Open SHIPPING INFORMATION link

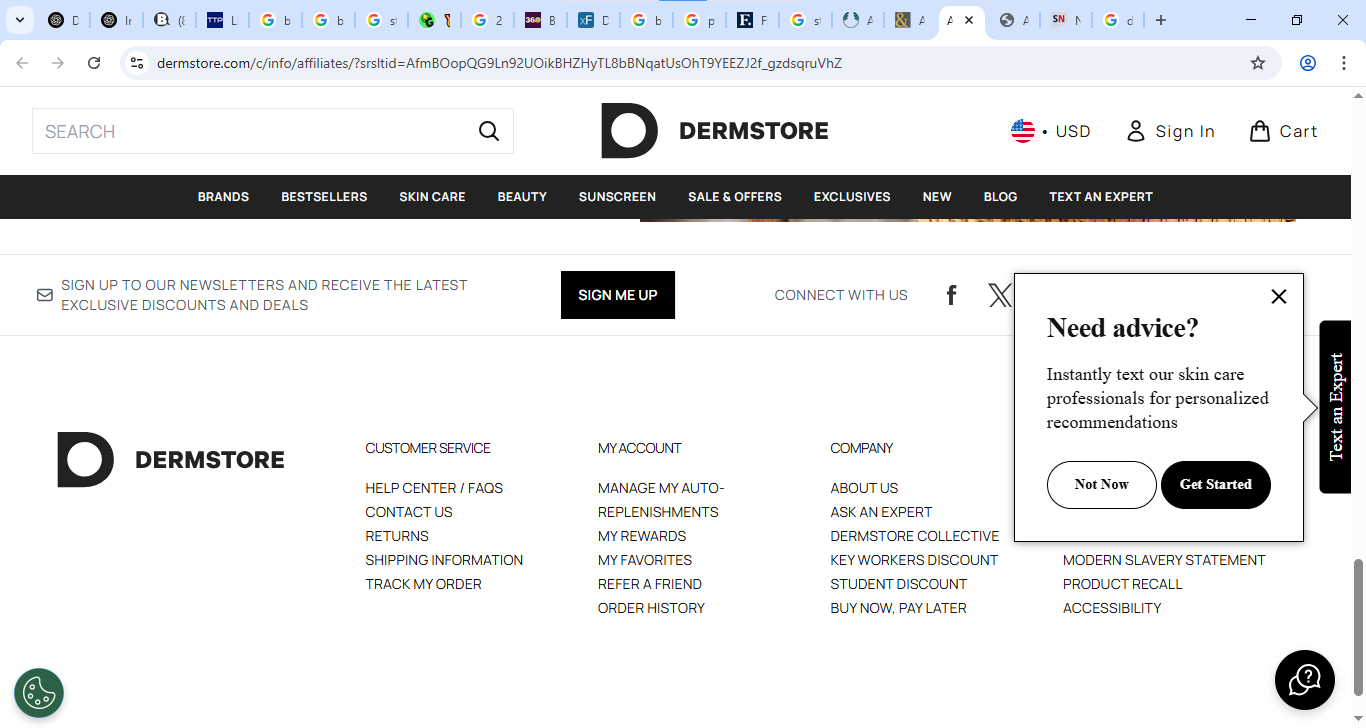[444, 560]
